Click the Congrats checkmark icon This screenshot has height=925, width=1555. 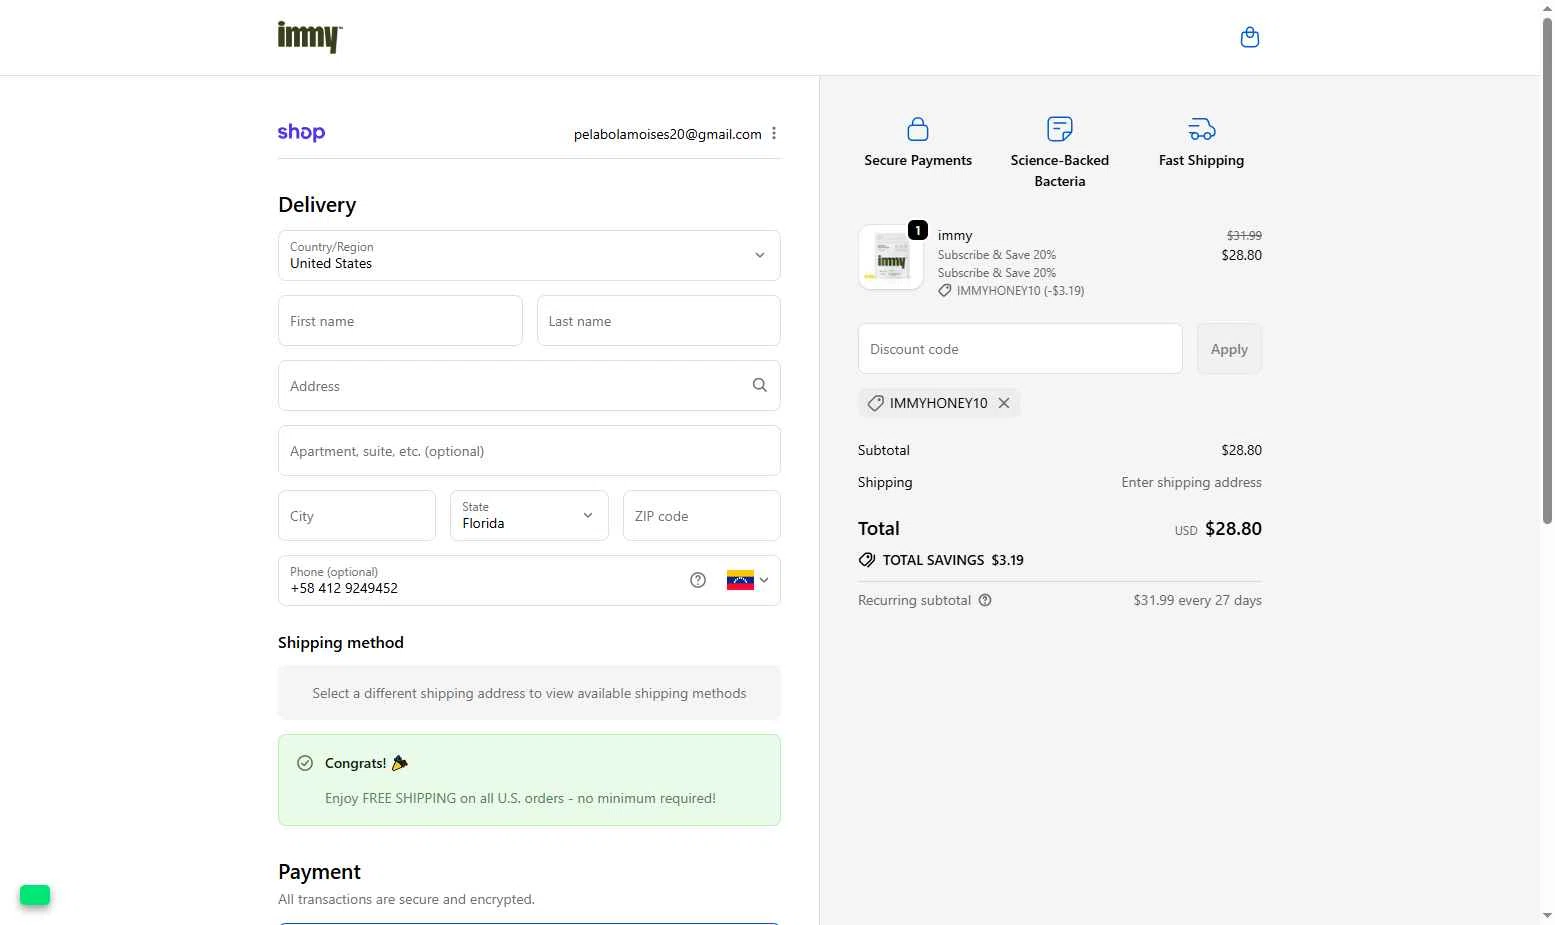pyautogui.click(x=305, y=763)
